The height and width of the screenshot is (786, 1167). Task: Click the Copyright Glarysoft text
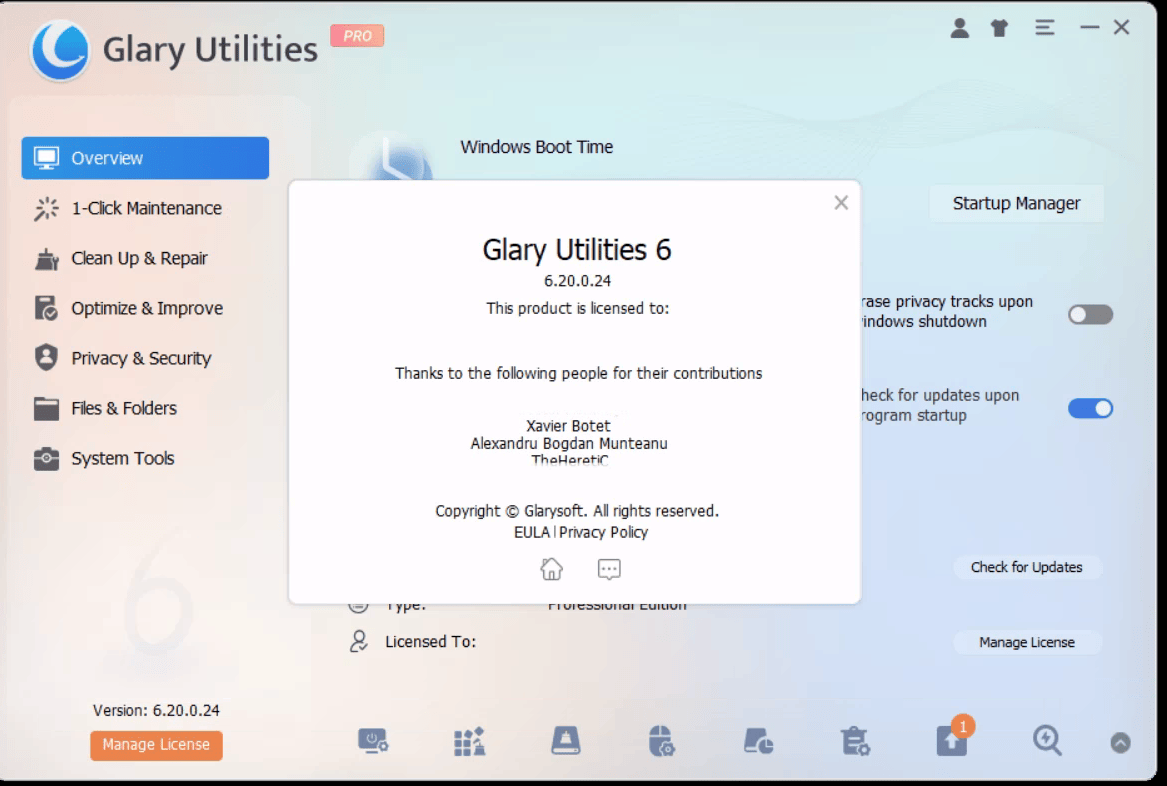577,511
